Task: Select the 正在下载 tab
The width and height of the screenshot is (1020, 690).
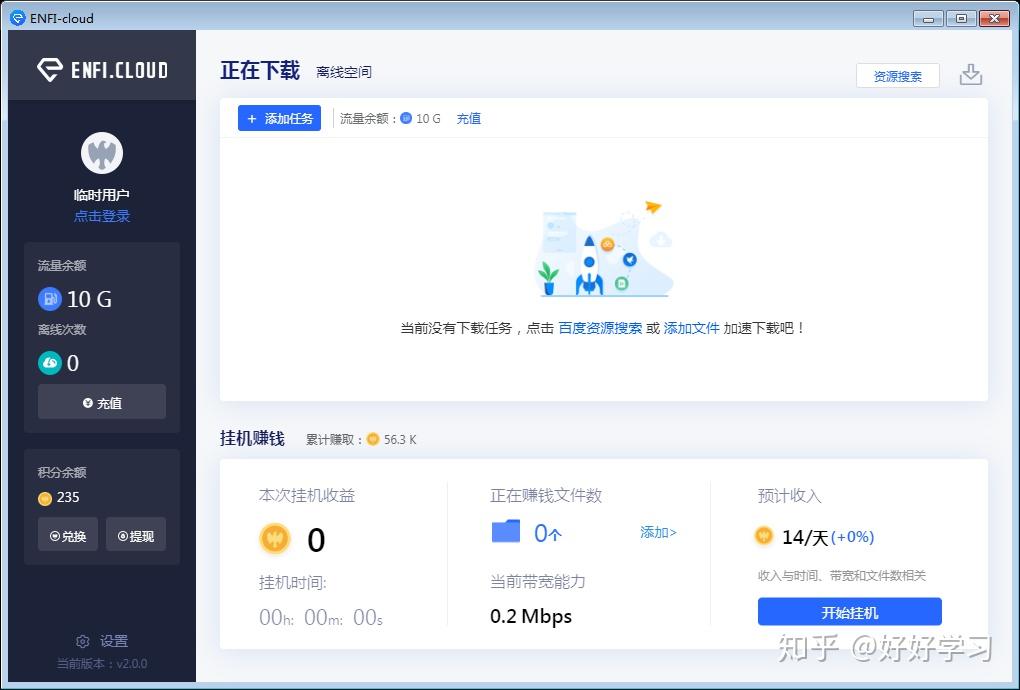Action: click(259, 70)
